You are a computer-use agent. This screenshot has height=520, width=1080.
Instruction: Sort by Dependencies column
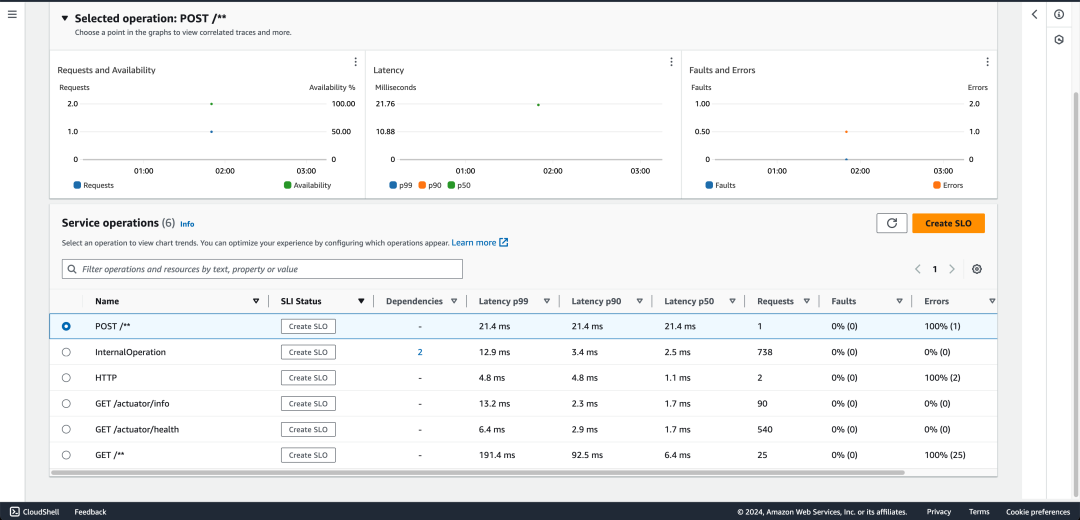tap(454, 301)
